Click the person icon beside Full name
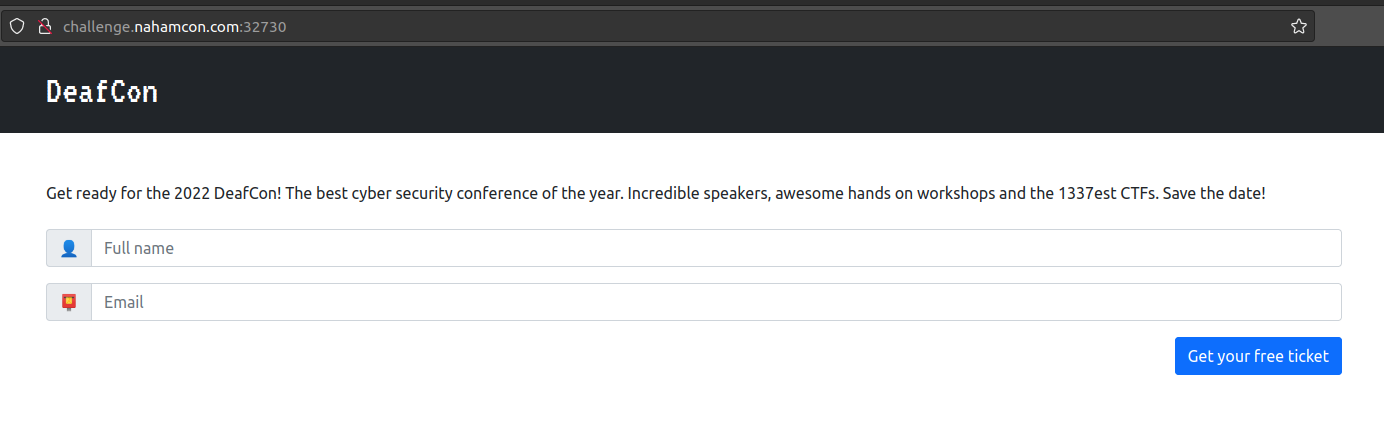The image size is (1384, 442). point(69,248)
